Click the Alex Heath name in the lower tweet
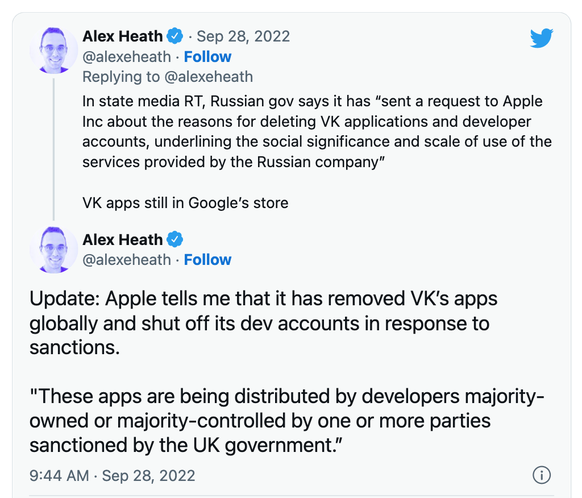 (x=122, y=240)
